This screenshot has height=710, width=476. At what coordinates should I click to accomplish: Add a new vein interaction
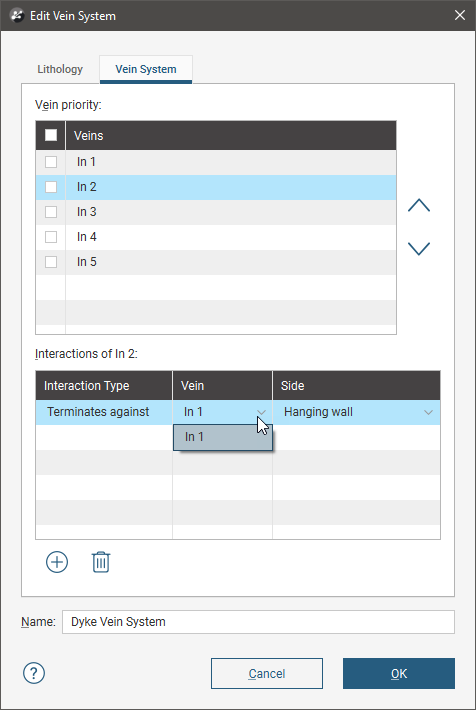(57, 562)
